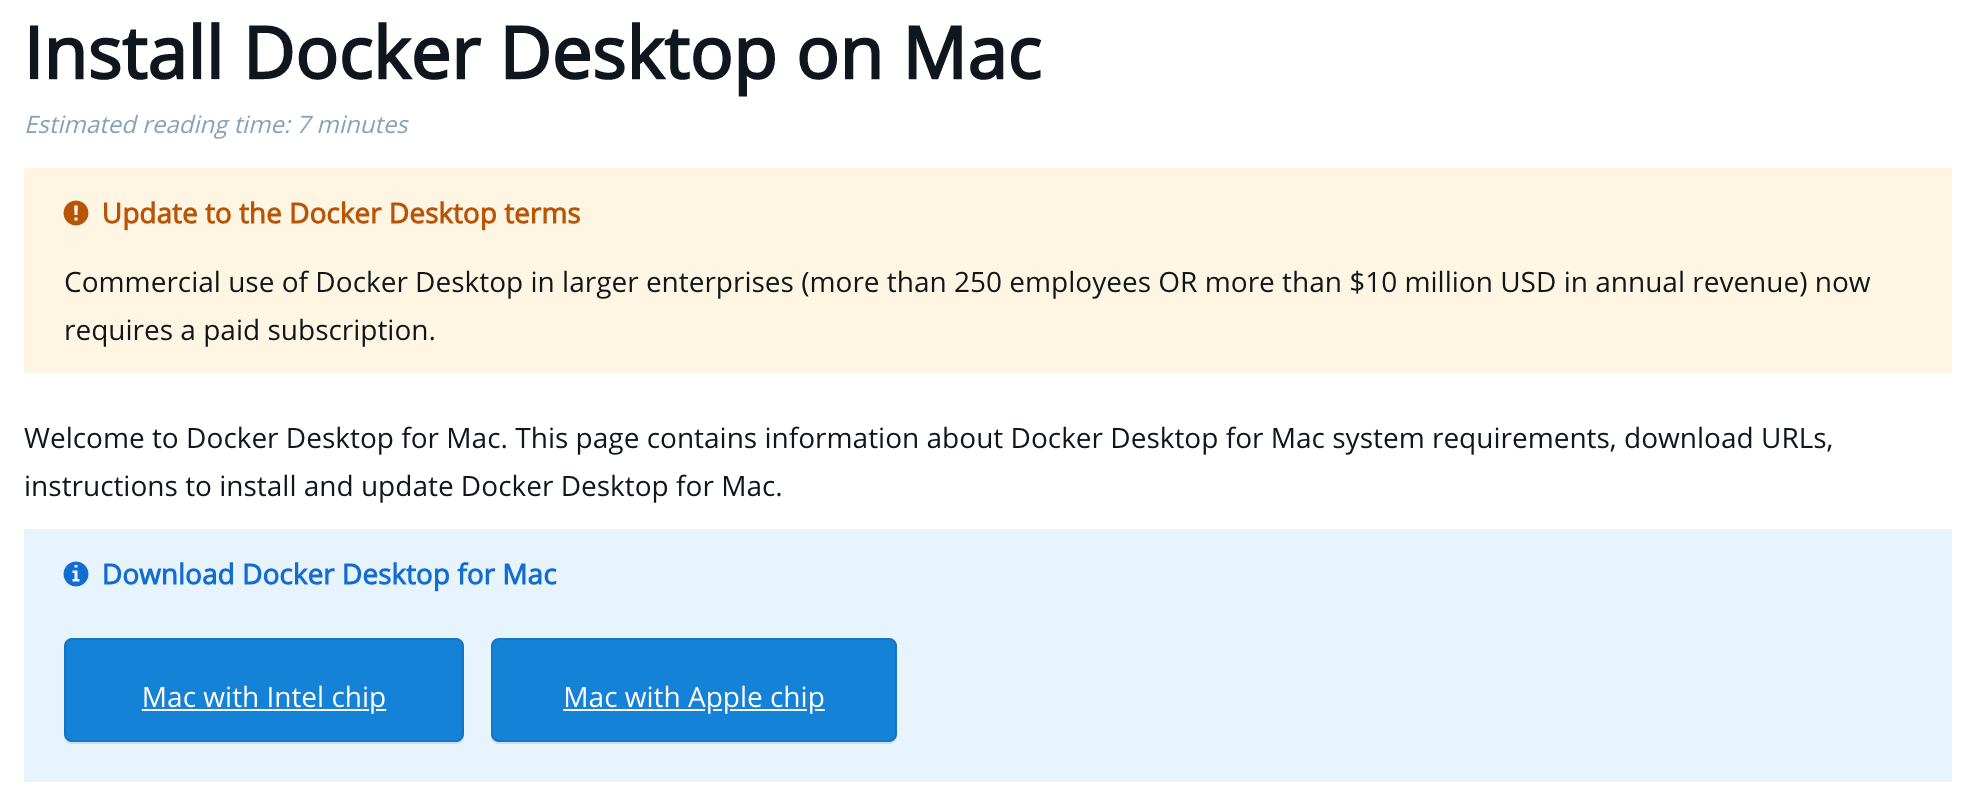
Task: Click the estimated reading time text
Action: point(217,125)
